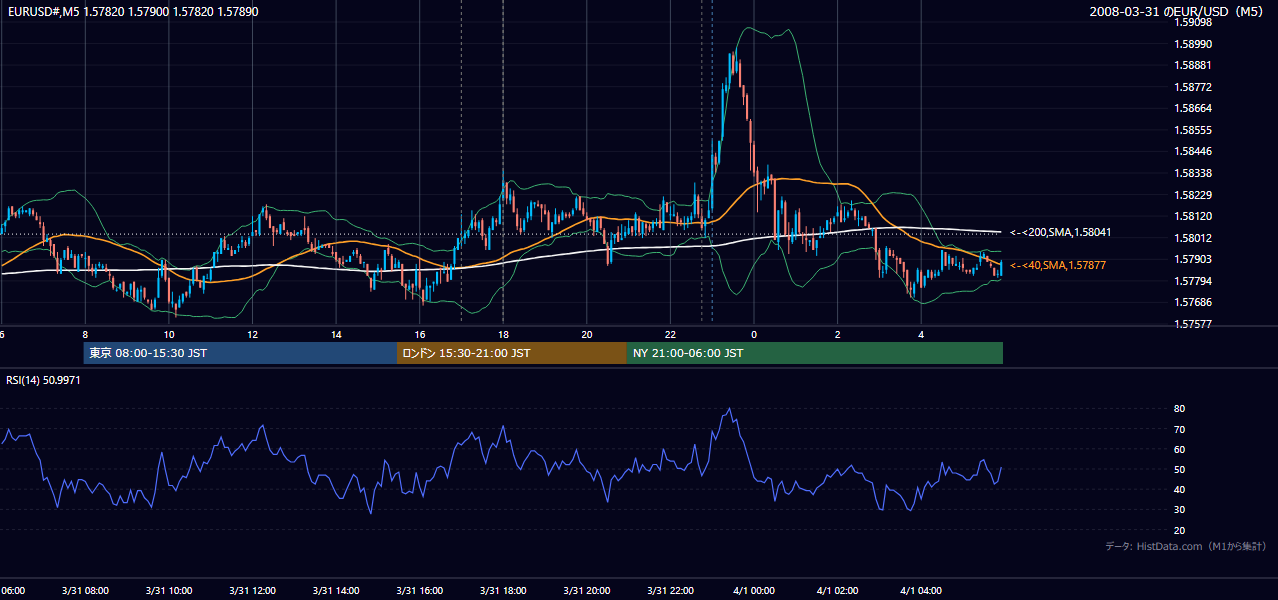The width and height of the screenshot is (1278, 600).
Task: Click hour marker 4 under the price chart
Action: (921, 334)
